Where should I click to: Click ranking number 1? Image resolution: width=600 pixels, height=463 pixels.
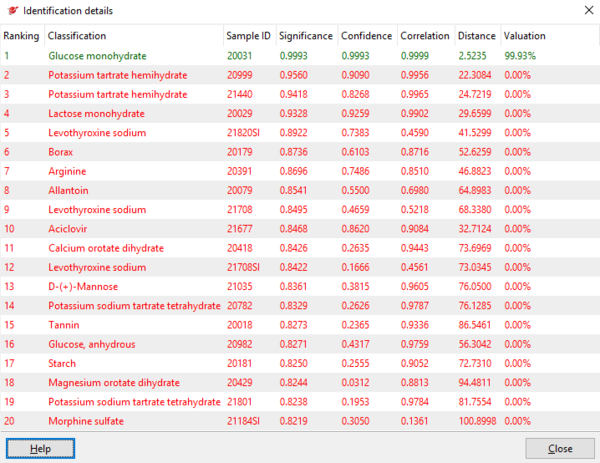(7, 56)
